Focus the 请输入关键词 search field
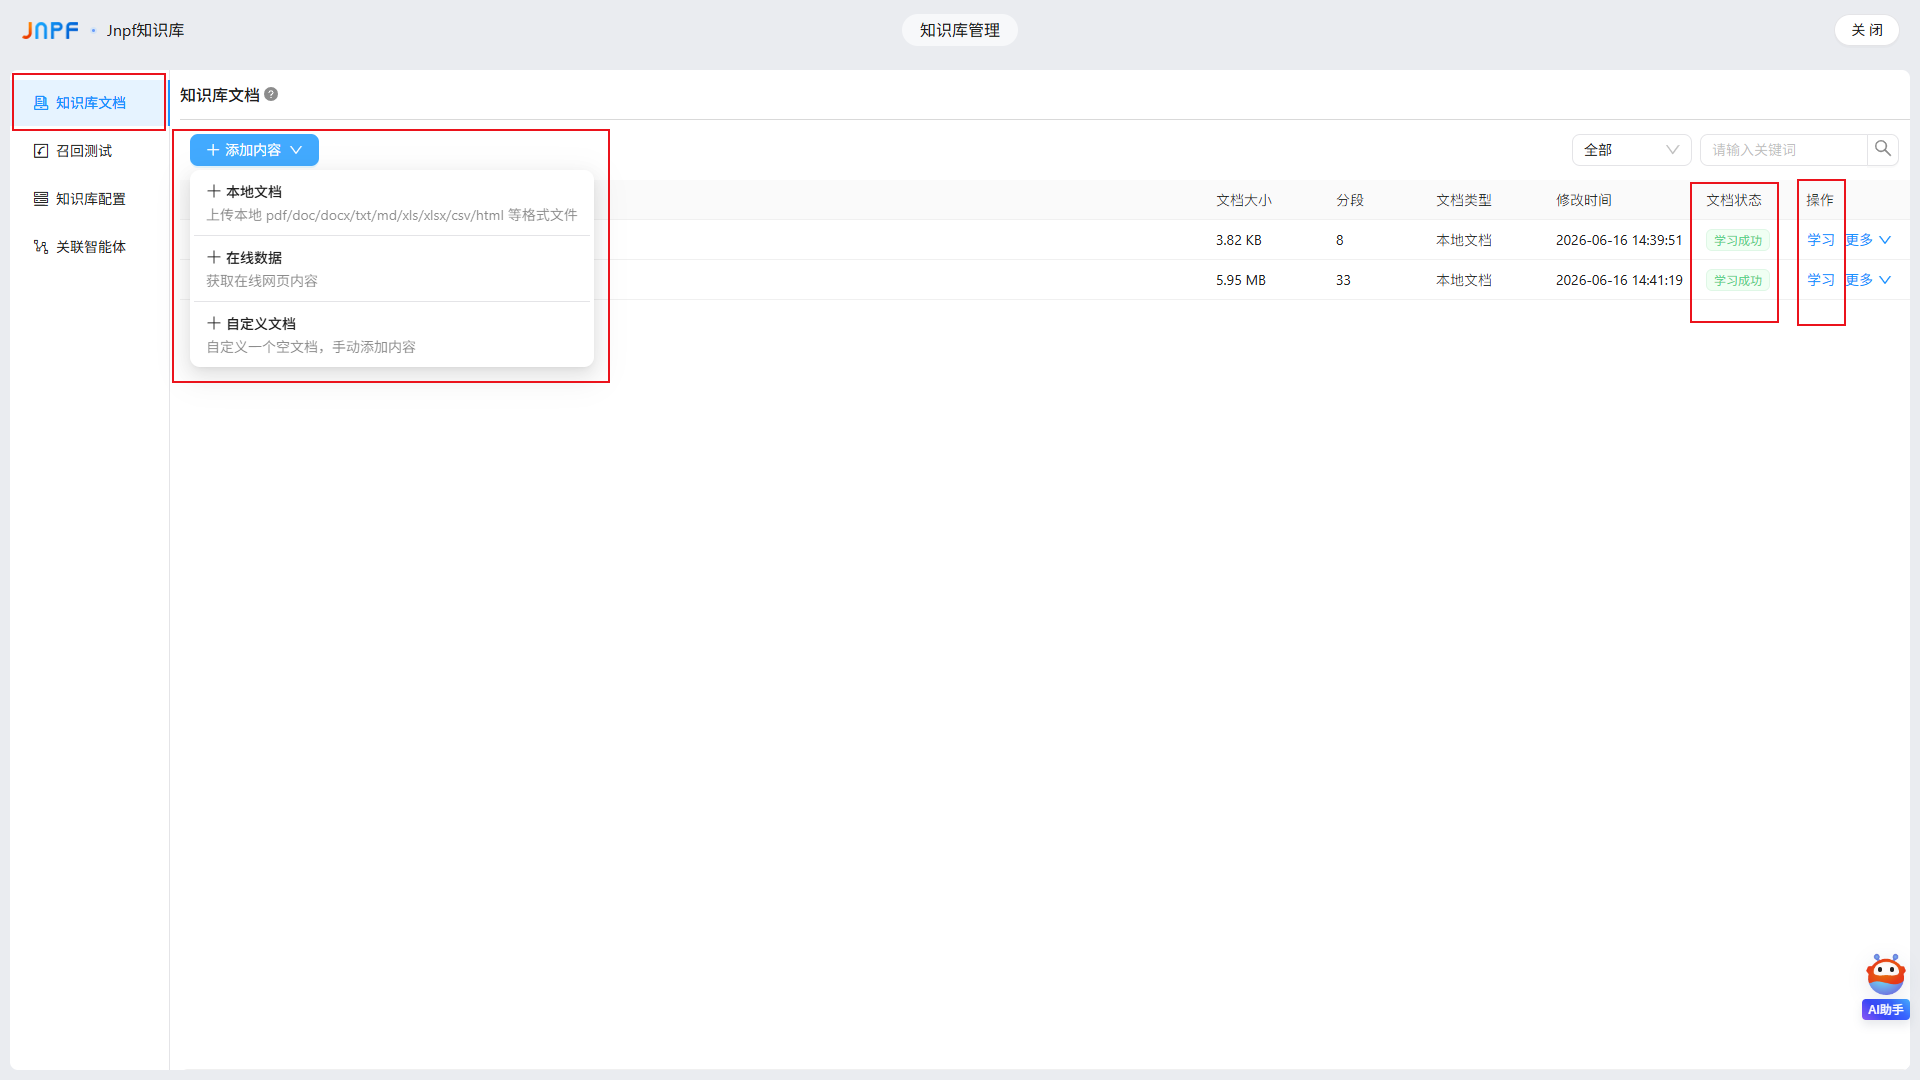The width and height of the screenshot is (1920, 1080). point(1783,150)
